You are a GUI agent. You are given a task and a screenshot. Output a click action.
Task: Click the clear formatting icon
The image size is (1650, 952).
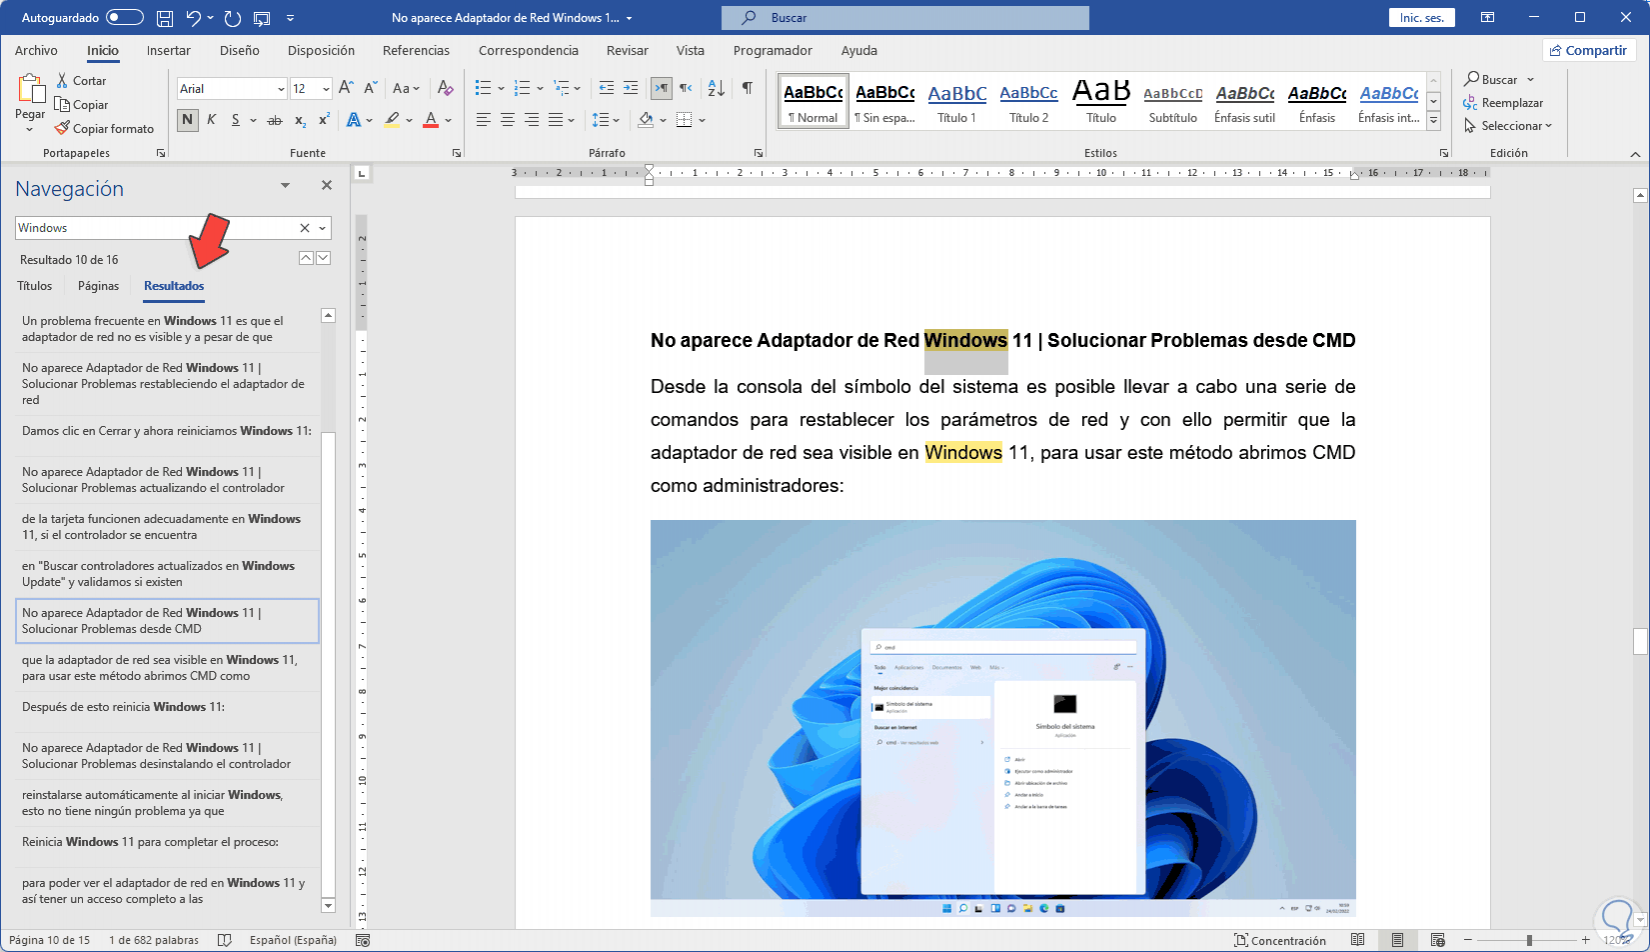click(x=445, y=88)
